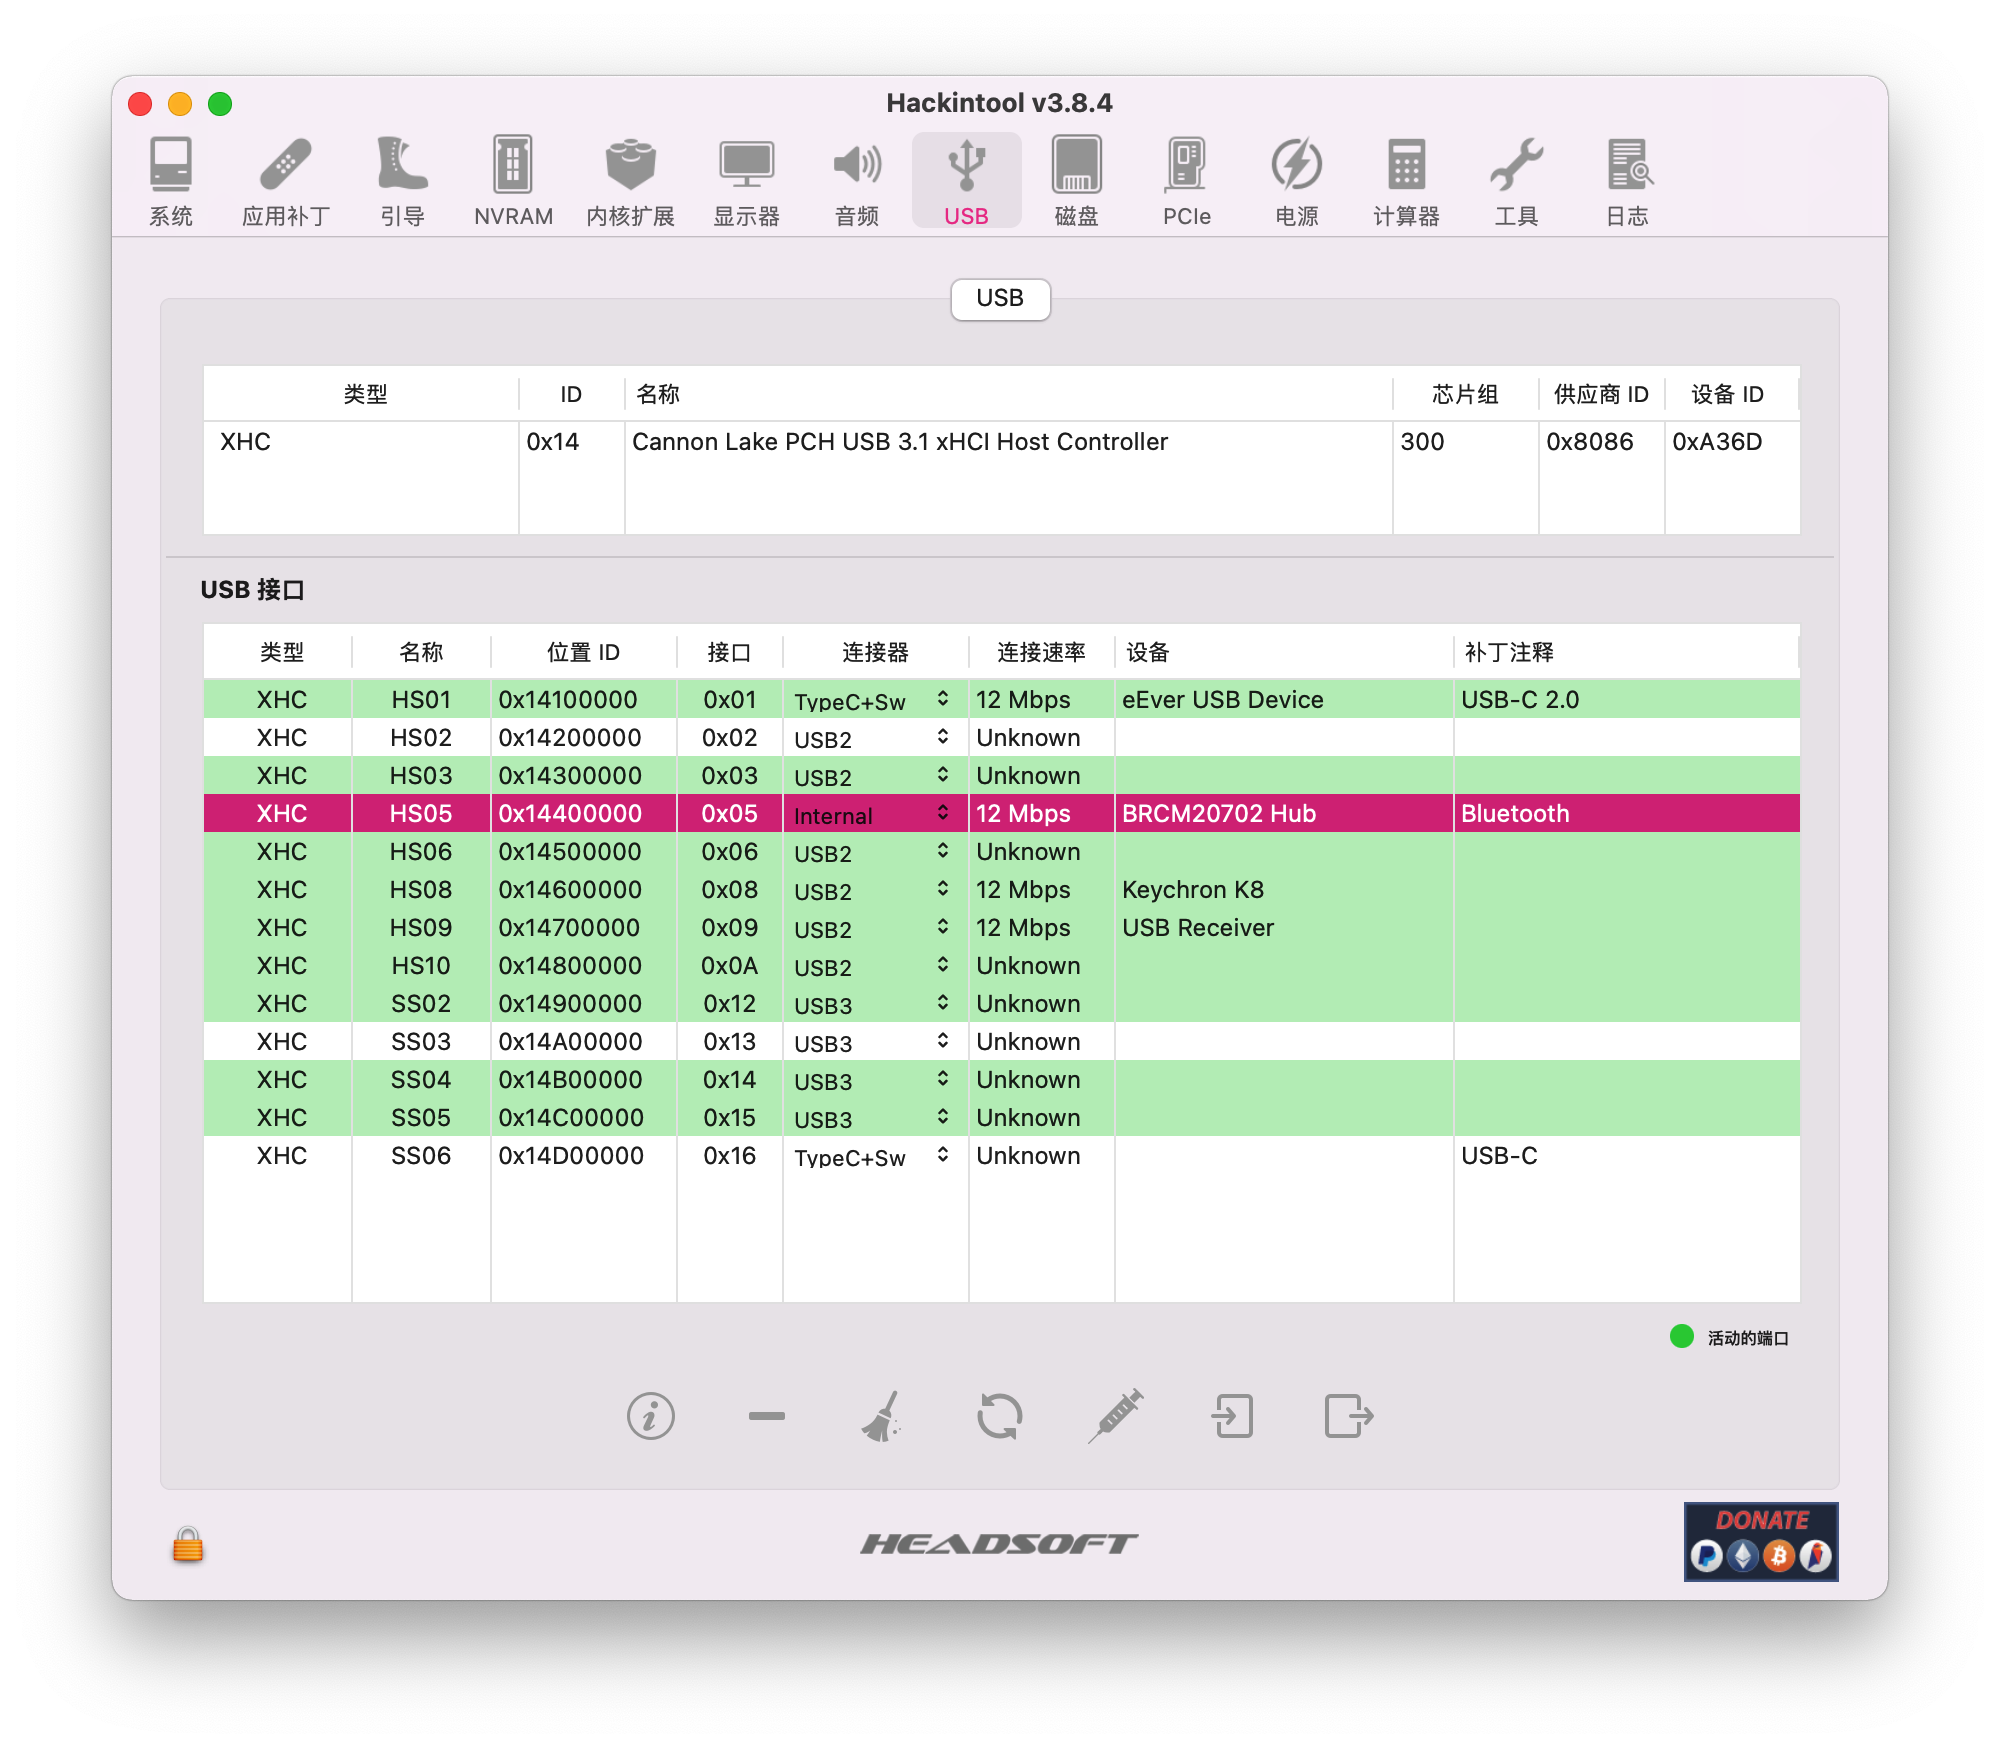Open connector dropdown for SS05 port

click(x=875, y=1118)
